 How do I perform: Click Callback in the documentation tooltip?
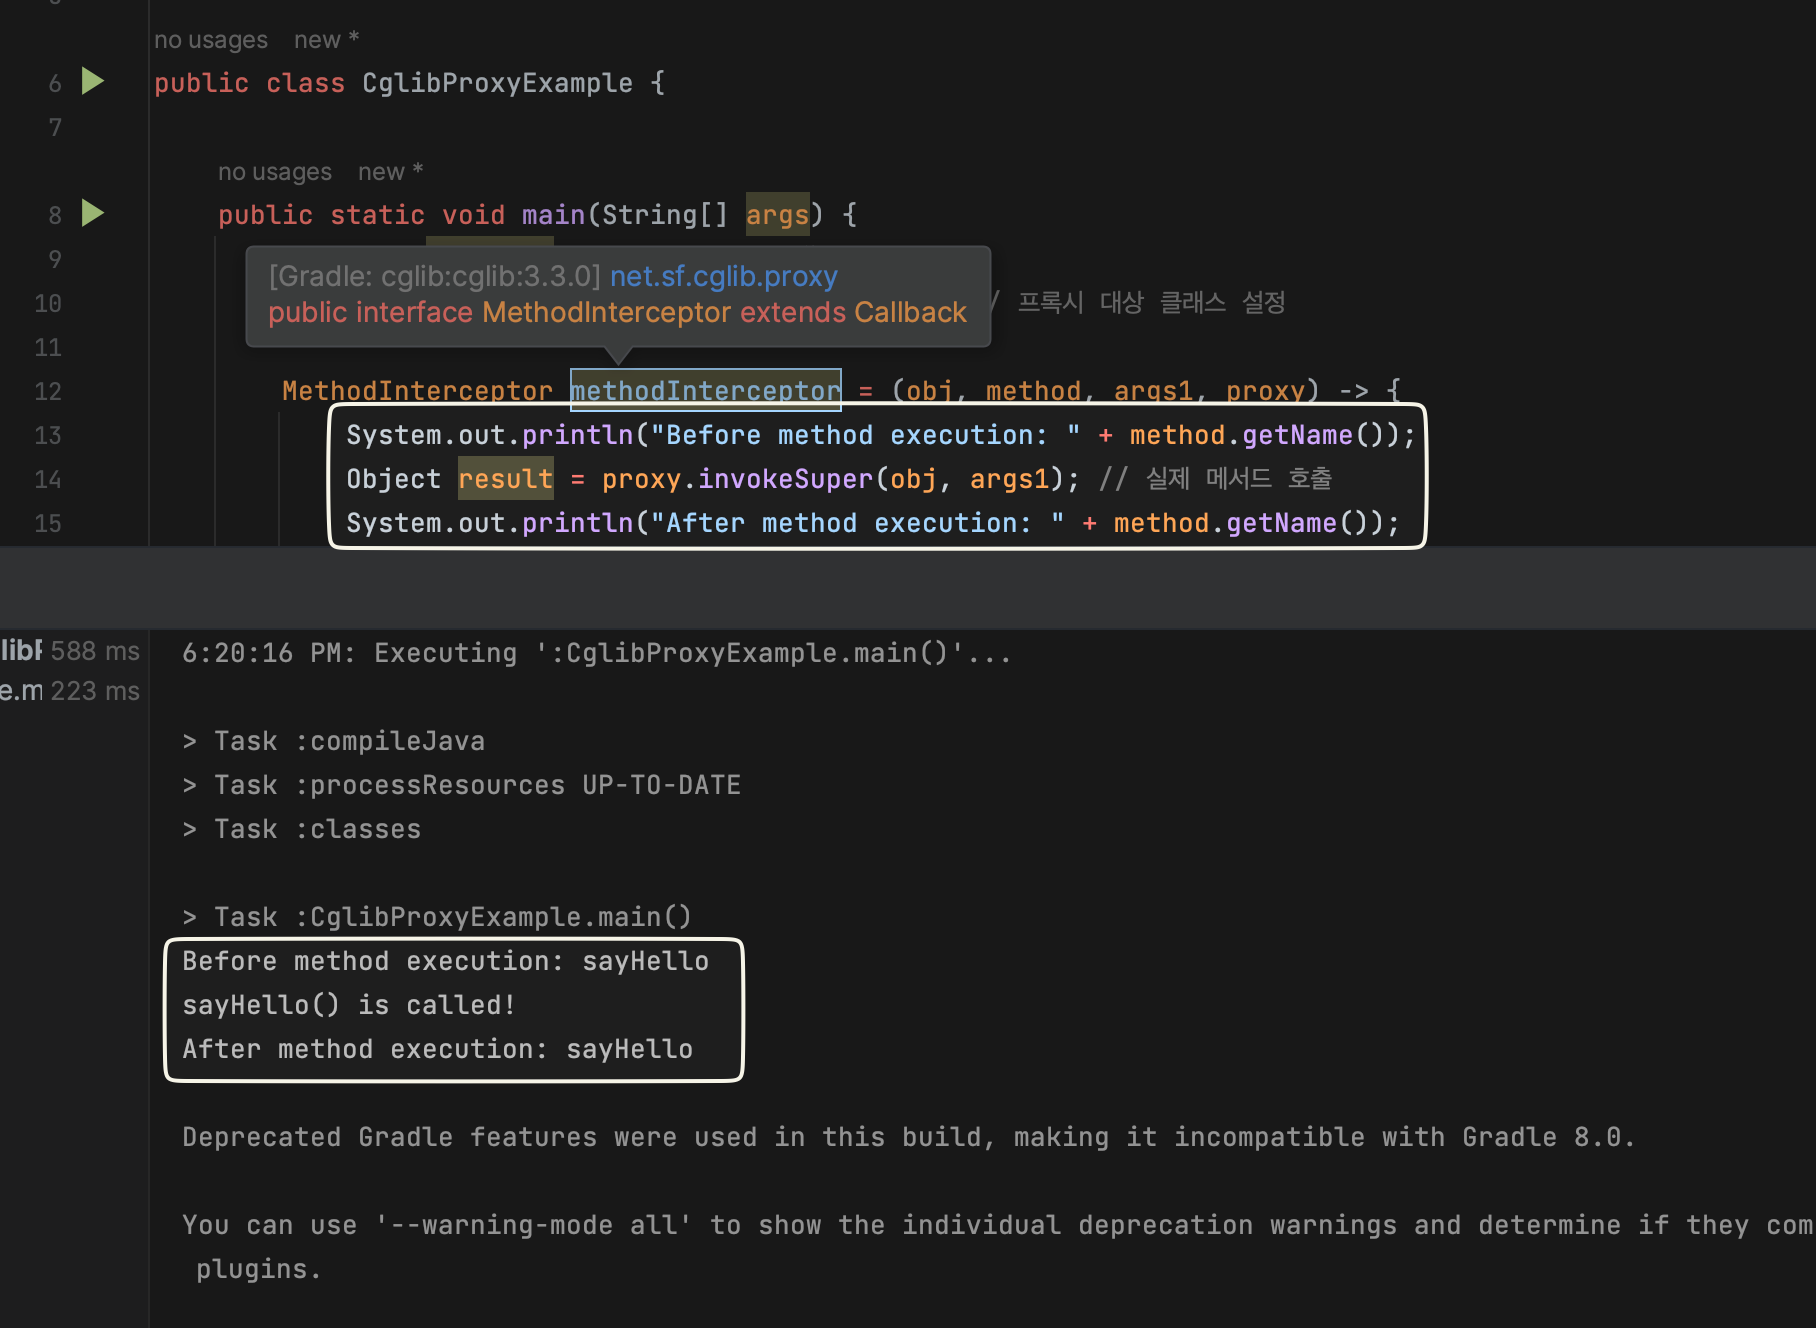pos(910,313)
